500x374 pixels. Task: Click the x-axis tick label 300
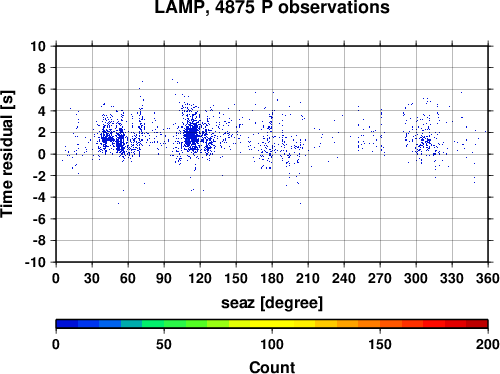pyautogui.click(x=416, y=278)
